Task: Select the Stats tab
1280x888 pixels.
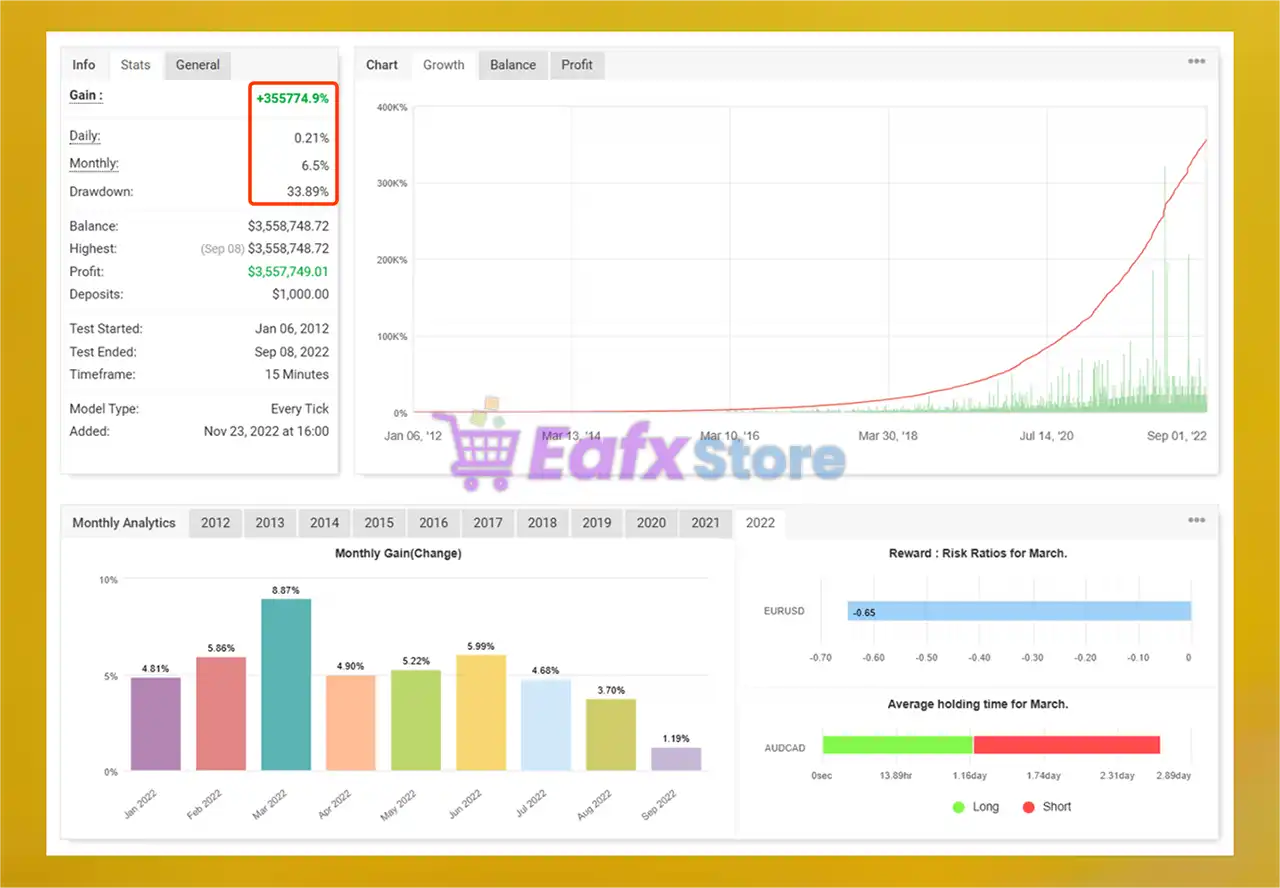Action: point(135,65)
